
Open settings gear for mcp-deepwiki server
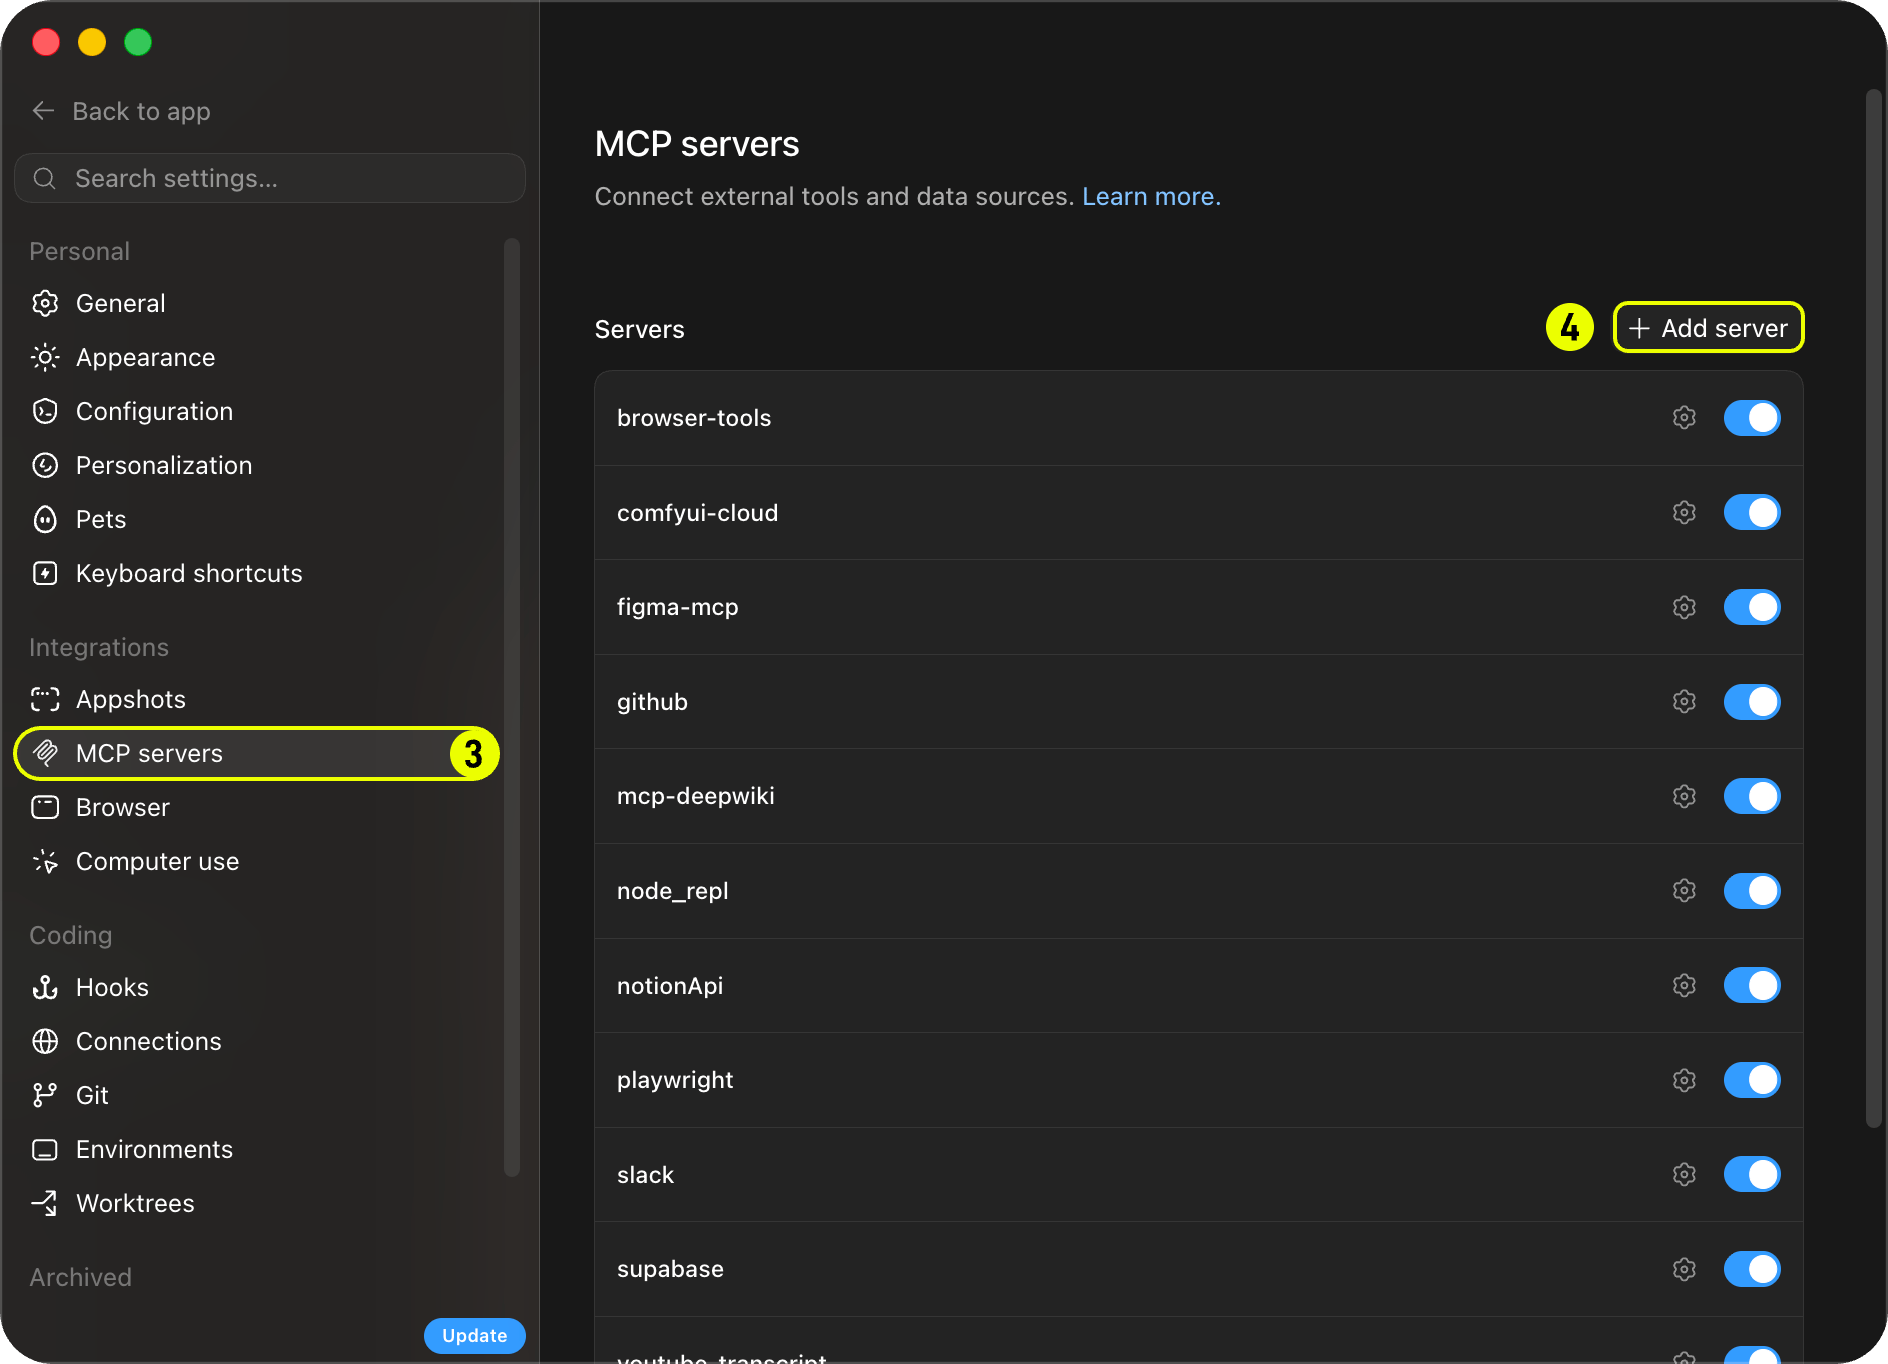tap(1684, 796)
